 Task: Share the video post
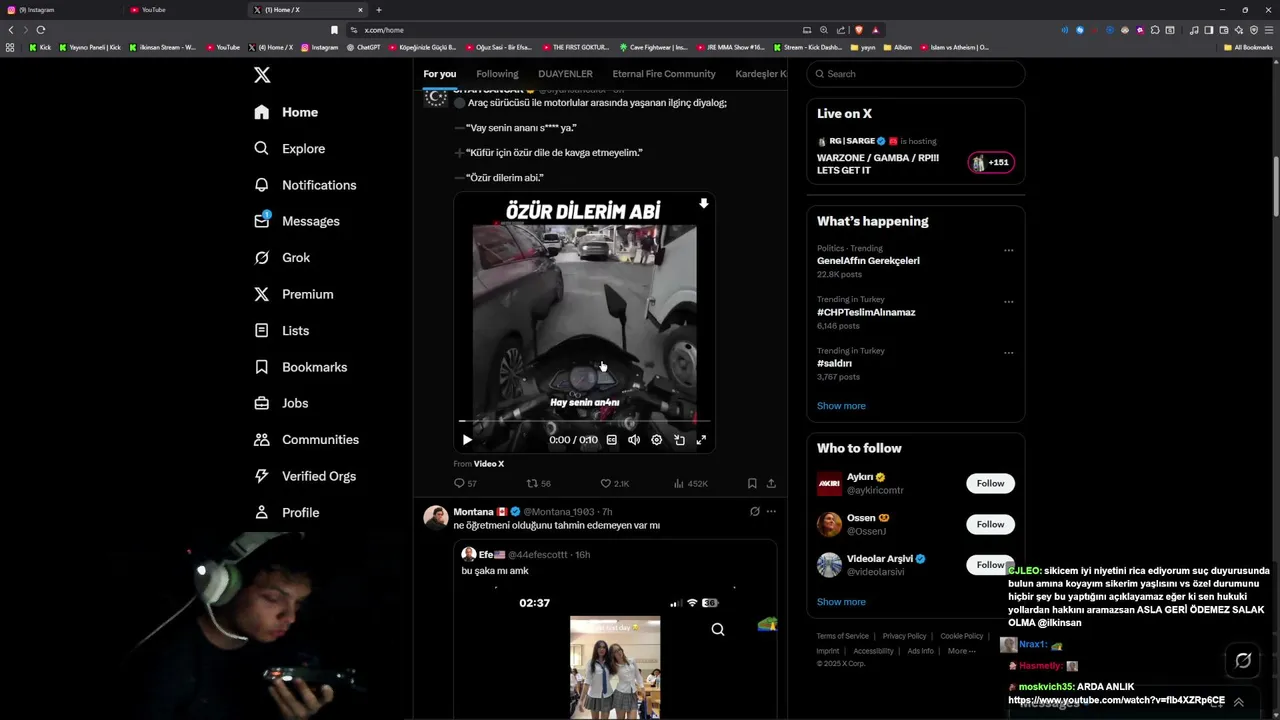[x=771, y=483]
